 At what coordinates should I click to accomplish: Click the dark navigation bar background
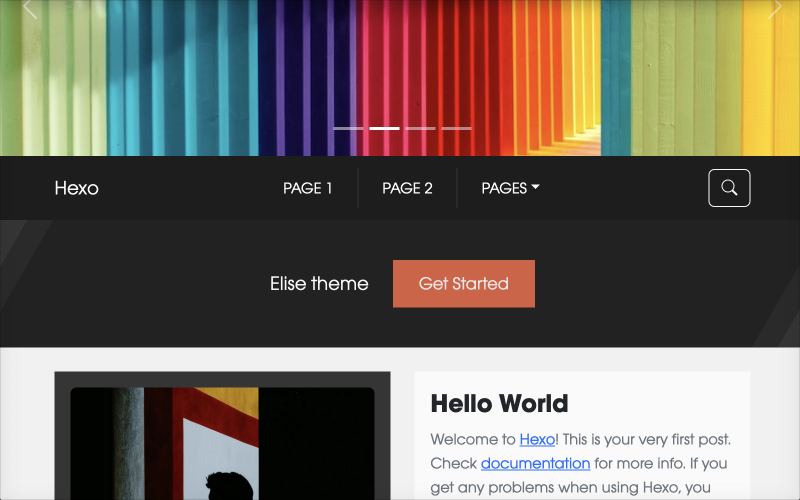point(620,188)
